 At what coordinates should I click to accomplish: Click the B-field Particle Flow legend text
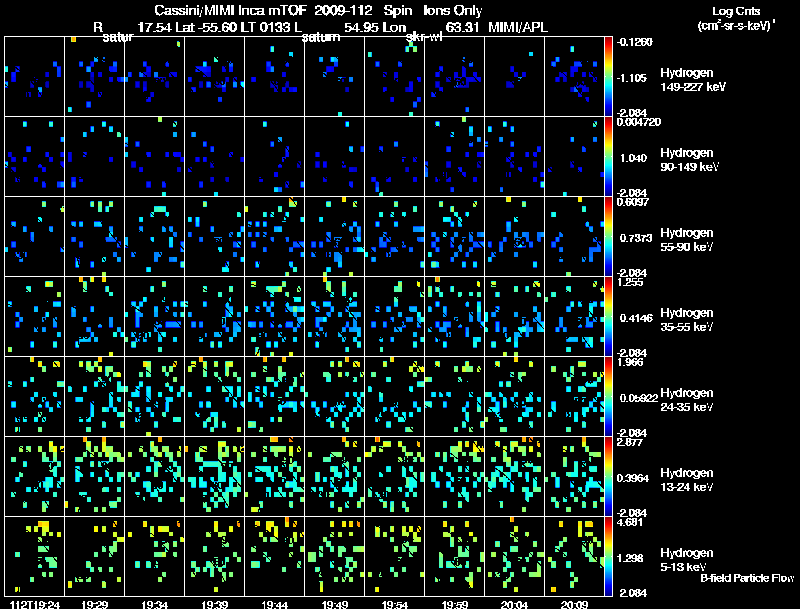point(746,579)
